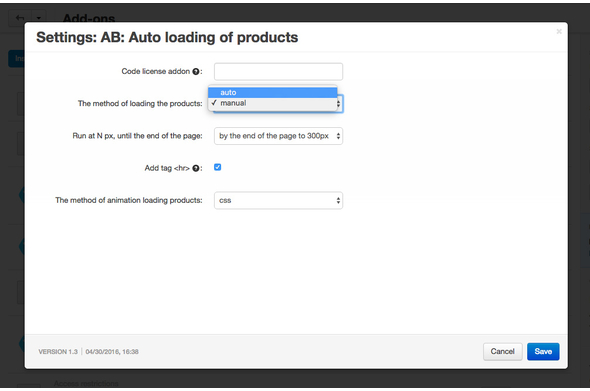Click the dialog title 'Settings: AB: Auto loading of products'

pos(167,37)
